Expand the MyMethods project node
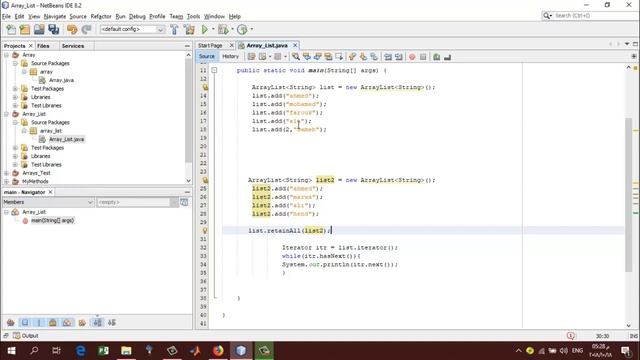Screen dimensions: 640x360 (7, 181)
